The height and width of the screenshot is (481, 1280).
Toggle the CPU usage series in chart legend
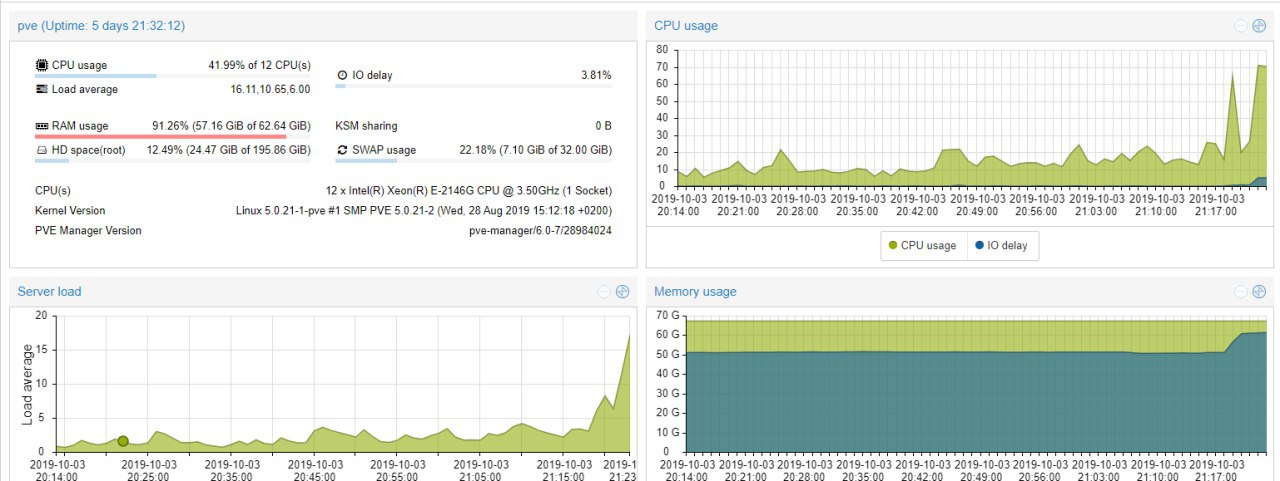point(923,245)
